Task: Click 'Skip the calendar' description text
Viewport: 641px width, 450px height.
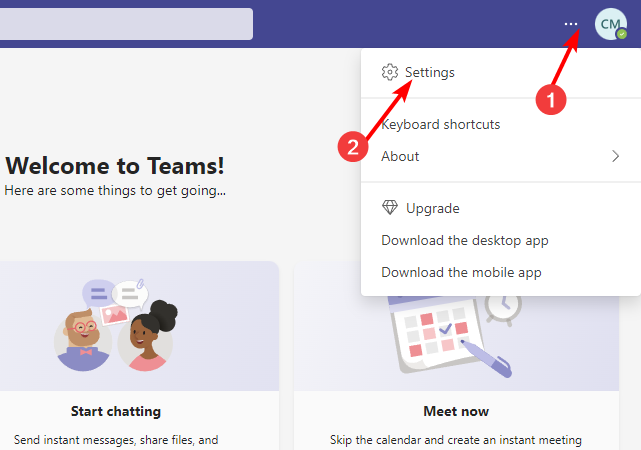Action: 456,440
